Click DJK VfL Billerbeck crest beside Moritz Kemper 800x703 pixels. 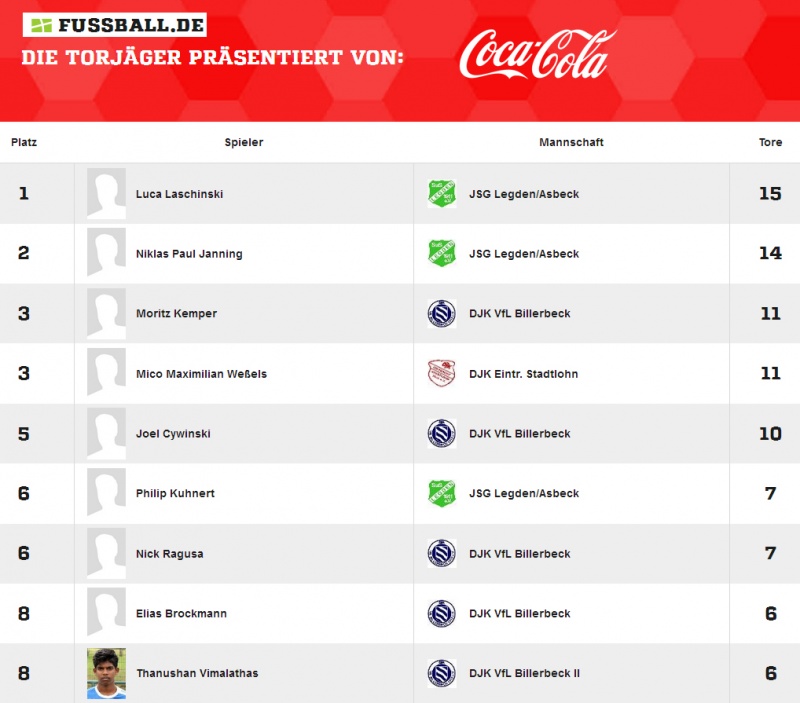point(442,313)
